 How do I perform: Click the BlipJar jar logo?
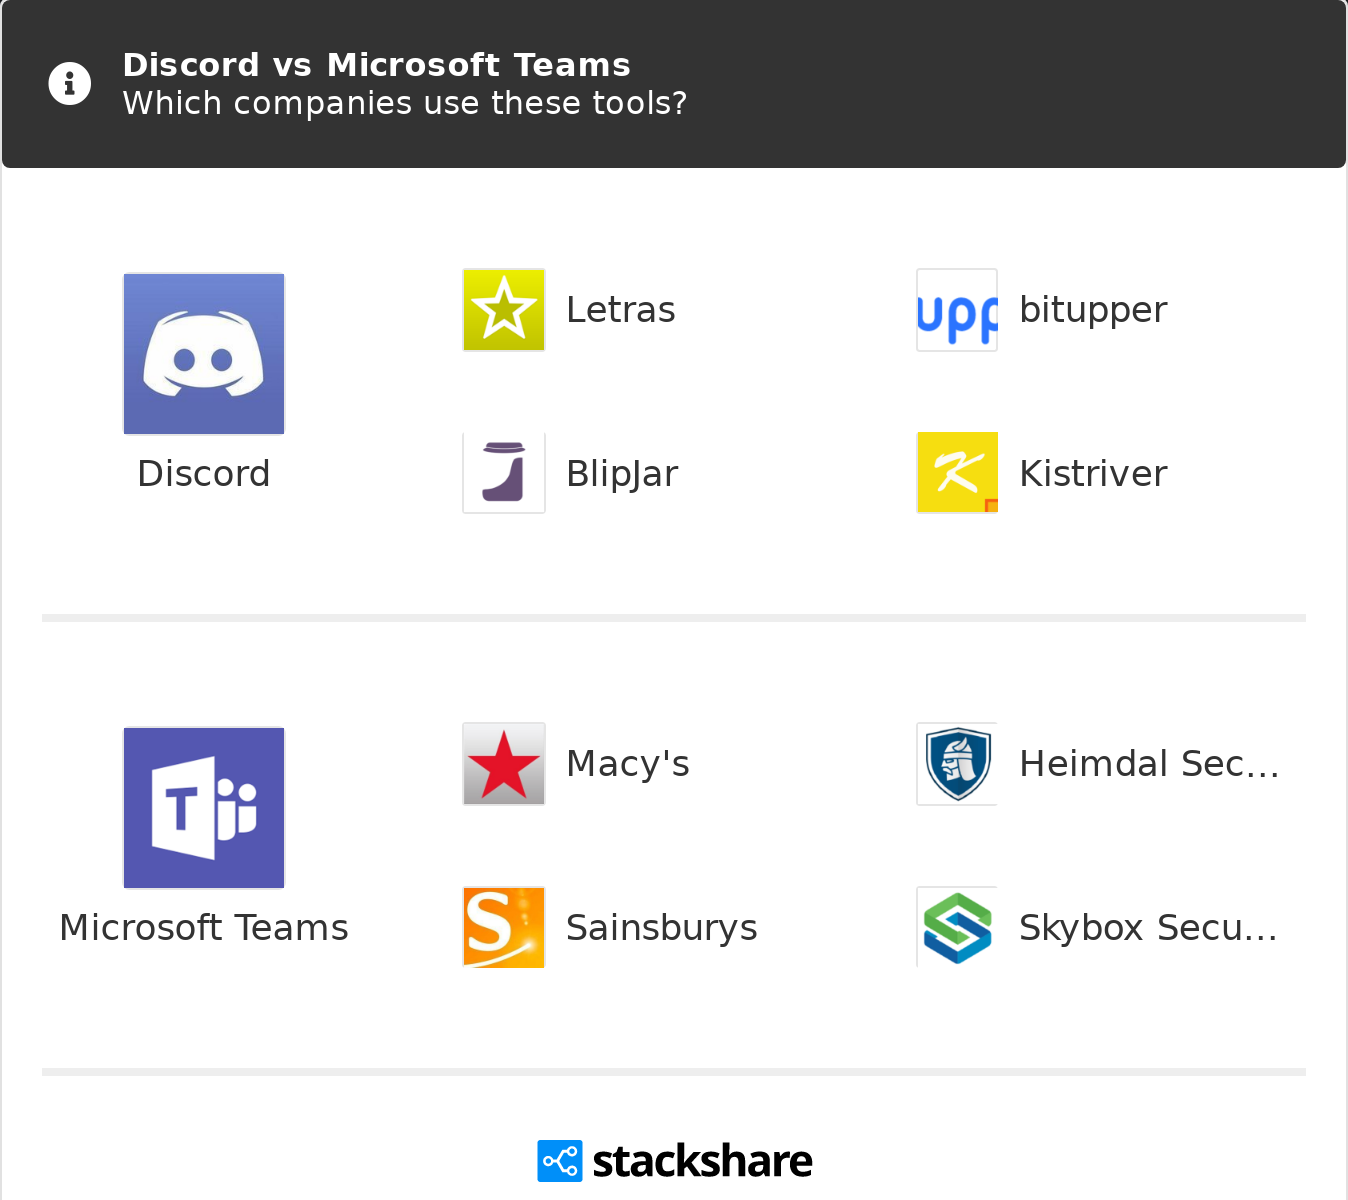pyautogui.click(x=504, y=473)
